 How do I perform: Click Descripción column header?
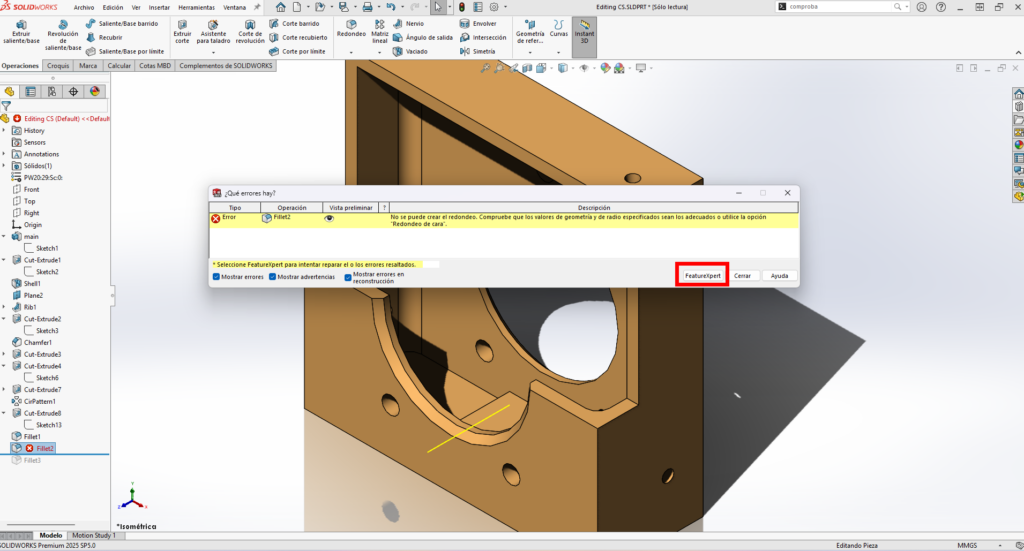pyautogui.click(x=594, y=208)
